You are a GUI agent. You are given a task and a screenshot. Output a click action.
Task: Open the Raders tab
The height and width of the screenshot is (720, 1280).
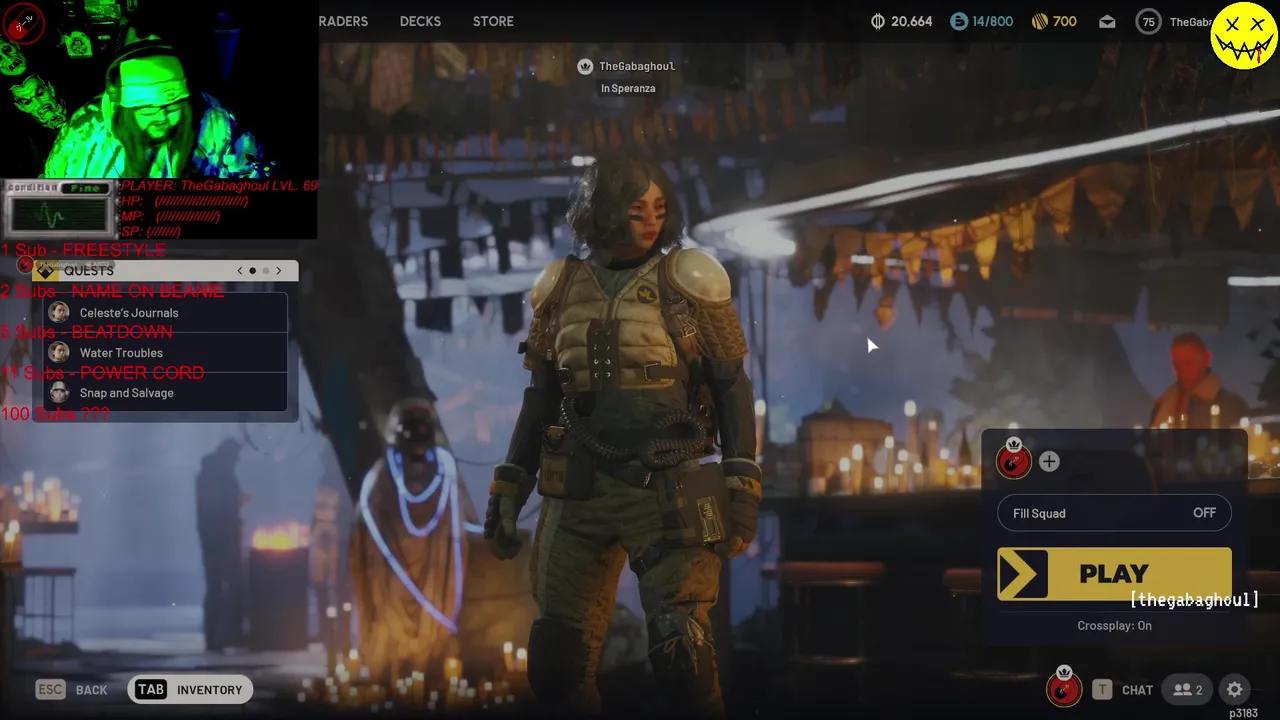pyautogui.click(x=343, y=21)
